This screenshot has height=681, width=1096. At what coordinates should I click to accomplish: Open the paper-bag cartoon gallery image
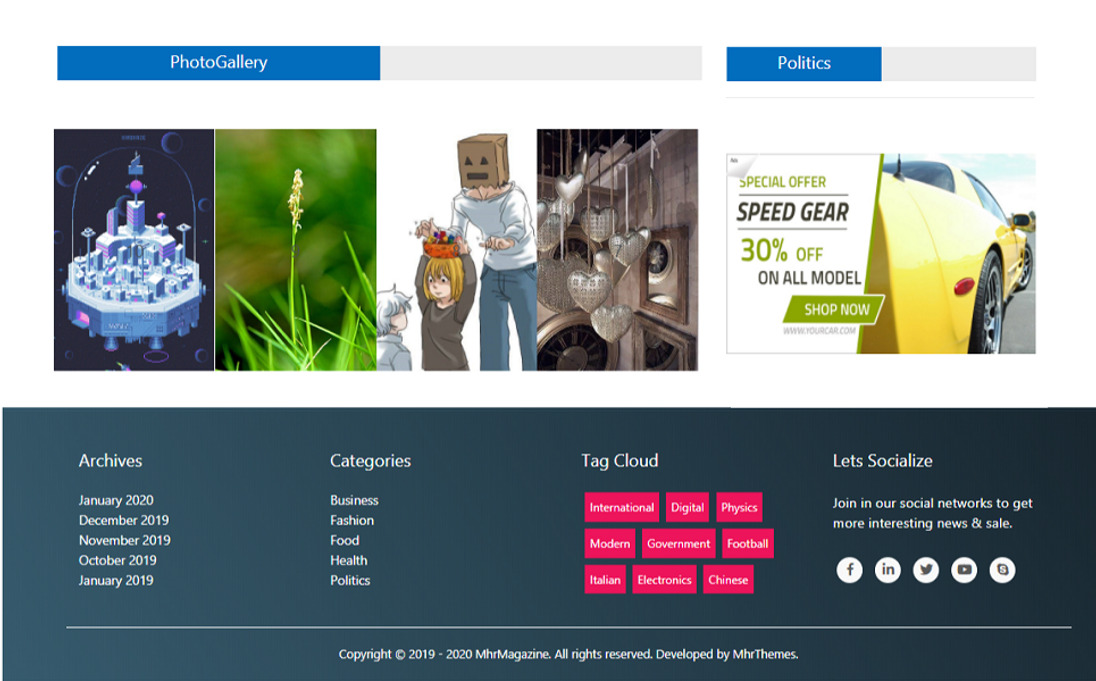pyautogui.click(x=456, y=250)
